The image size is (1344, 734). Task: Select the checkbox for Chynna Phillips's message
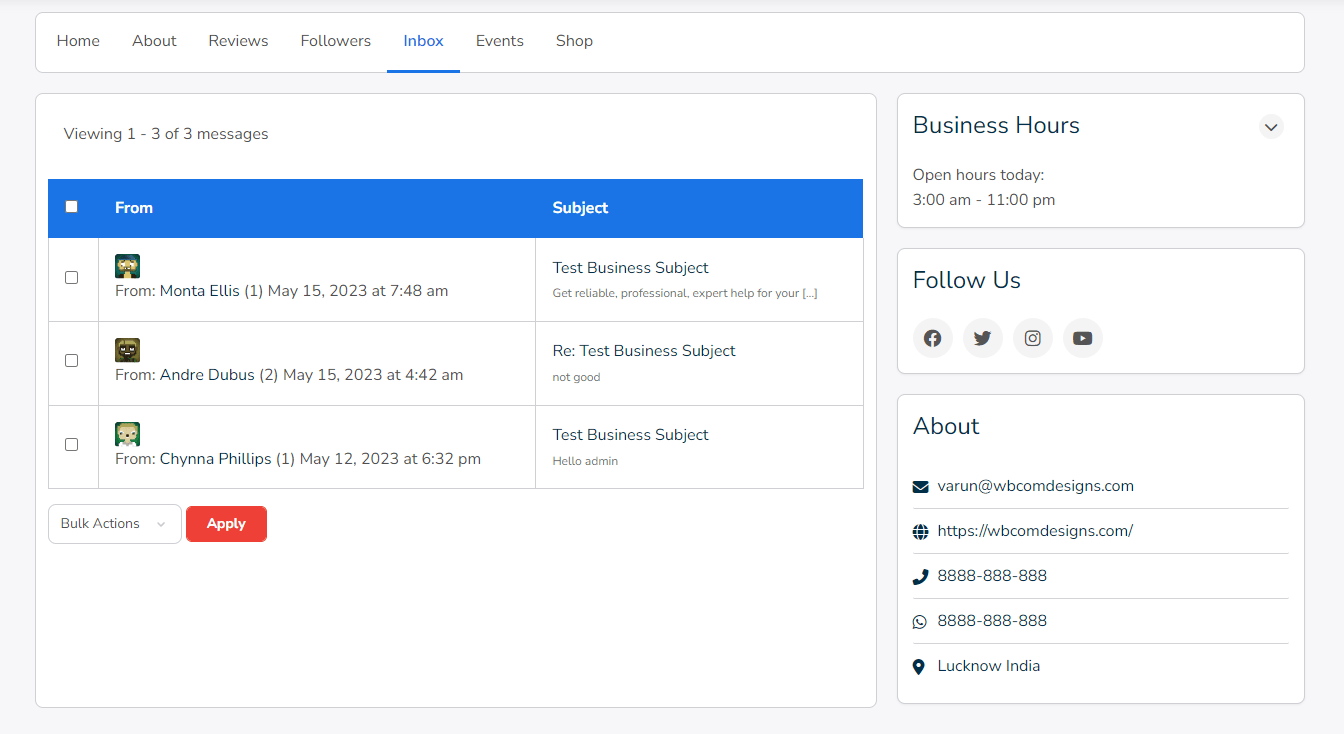click(x=71, y=445)
